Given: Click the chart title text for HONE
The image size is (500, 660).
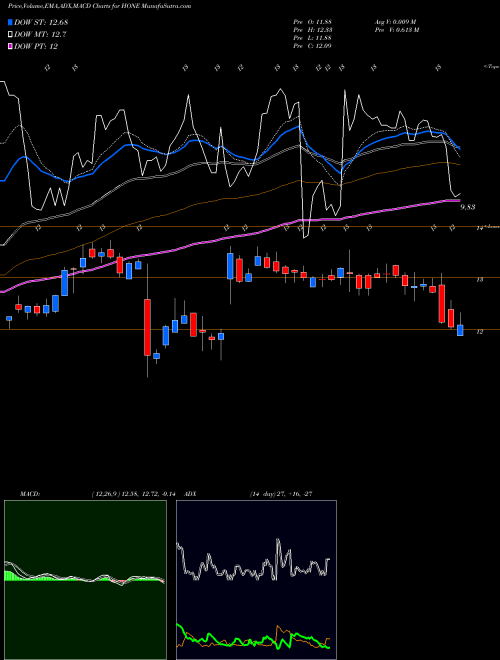Looking at the screenshot, I should [x=99, y=6].
